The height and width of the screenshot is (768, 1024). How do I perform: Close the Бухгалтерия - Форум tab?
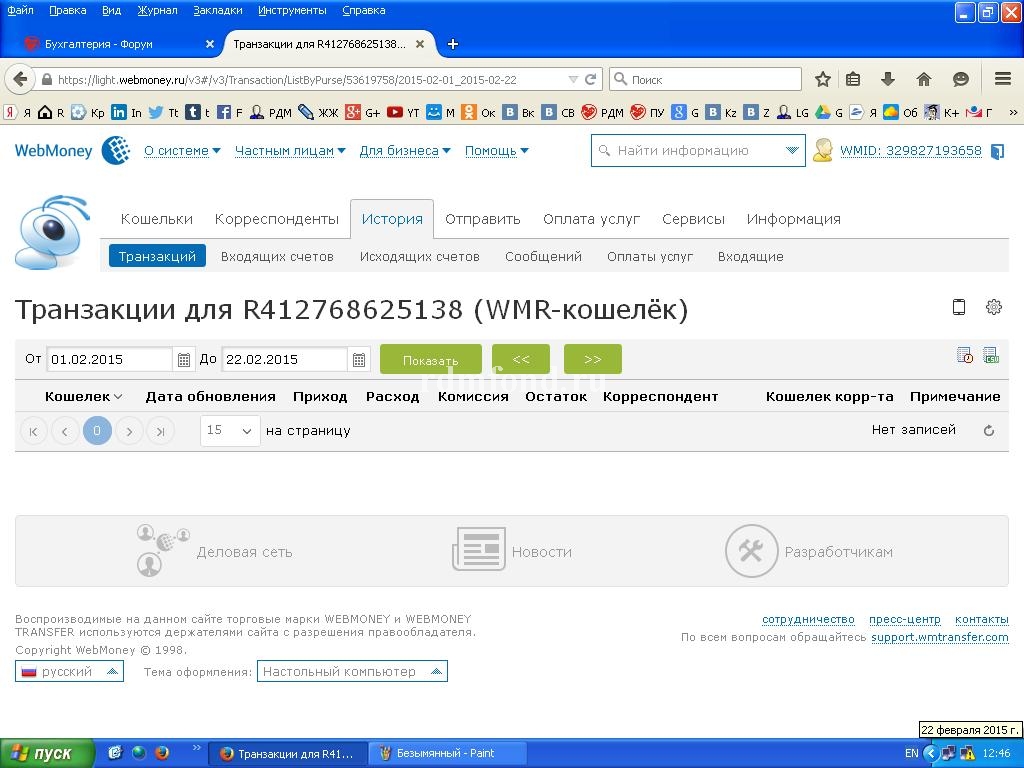210,44
